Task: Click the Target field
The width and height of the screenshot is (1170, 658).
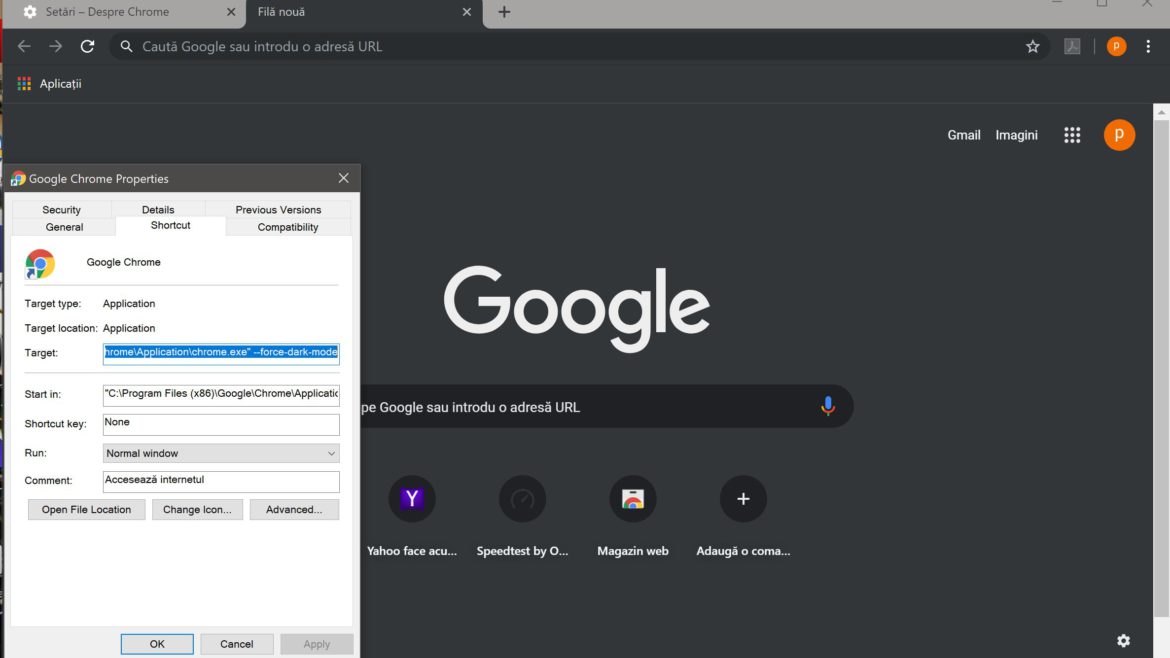Action: point(221,353)
